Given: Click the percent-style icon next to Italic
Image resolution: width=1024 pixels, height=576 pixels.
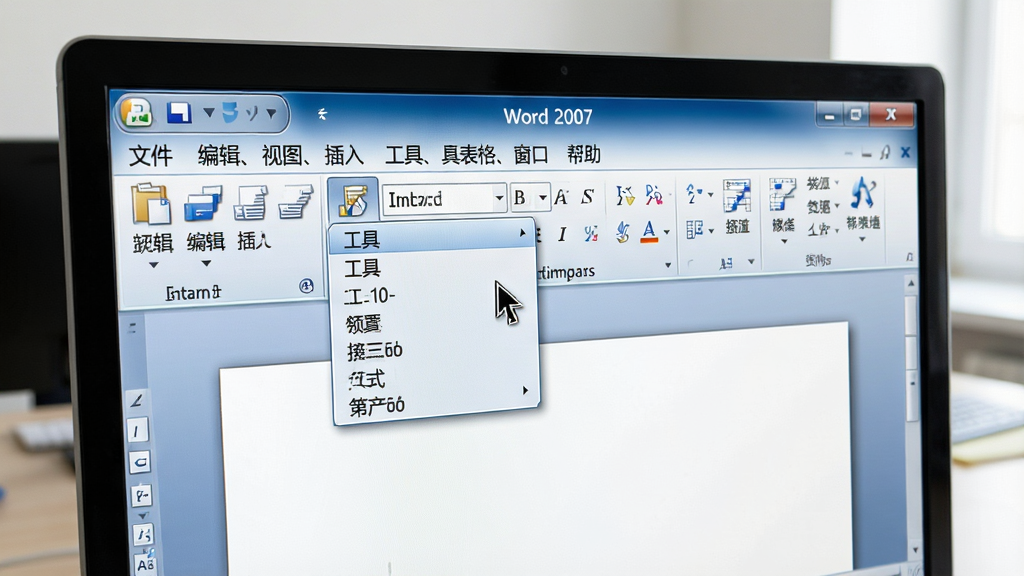Looking at the screenshot, I should pyautogui.click(x=591, y=234).
